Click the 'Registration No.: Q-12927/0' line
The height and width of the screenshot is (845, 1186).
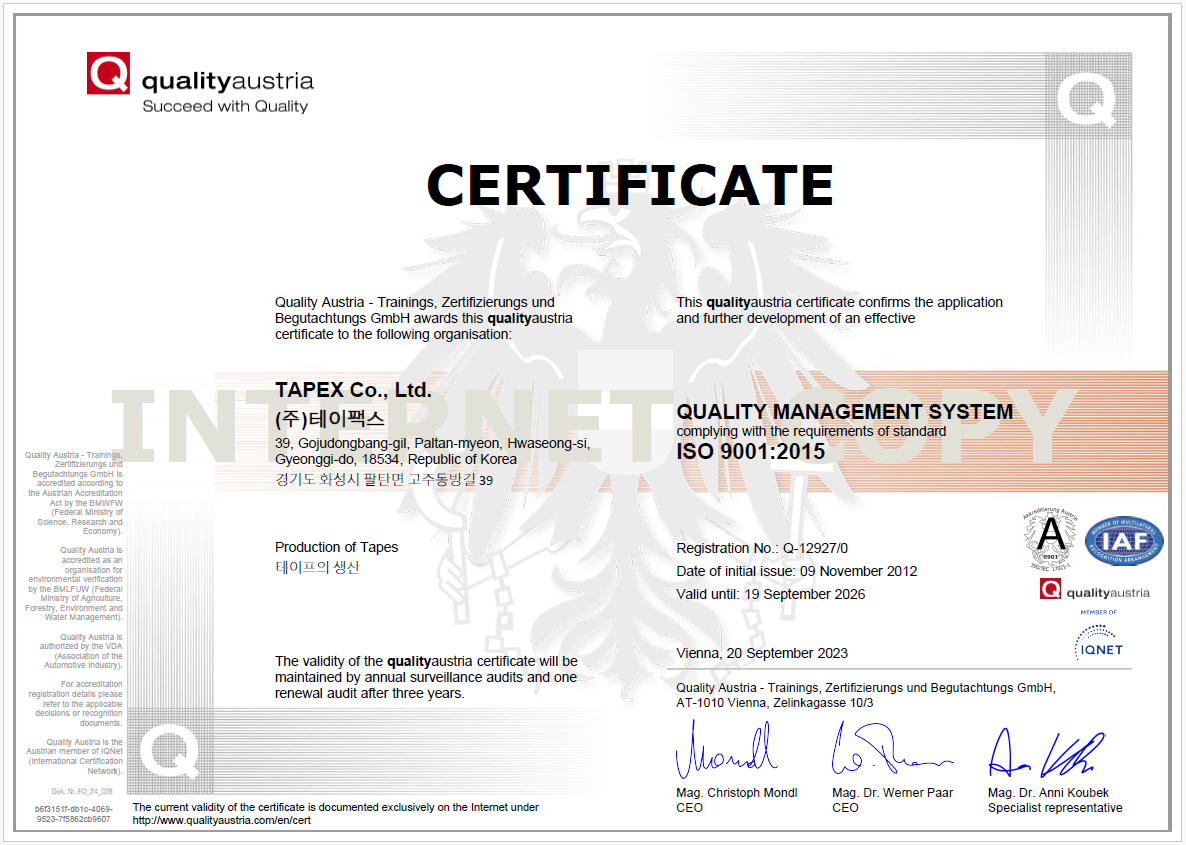tap(762, 548)
